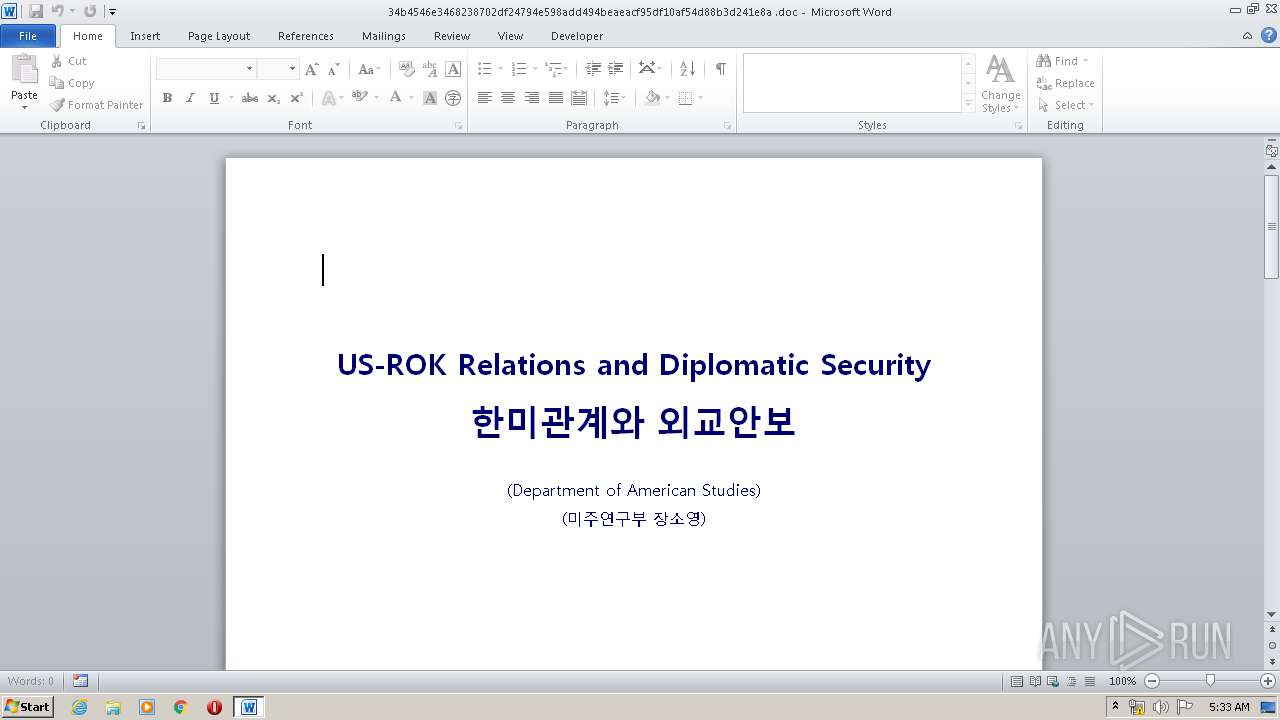Click the Replace button
The width and height of the screenshot is (1280, 720).
(1066, 83)
